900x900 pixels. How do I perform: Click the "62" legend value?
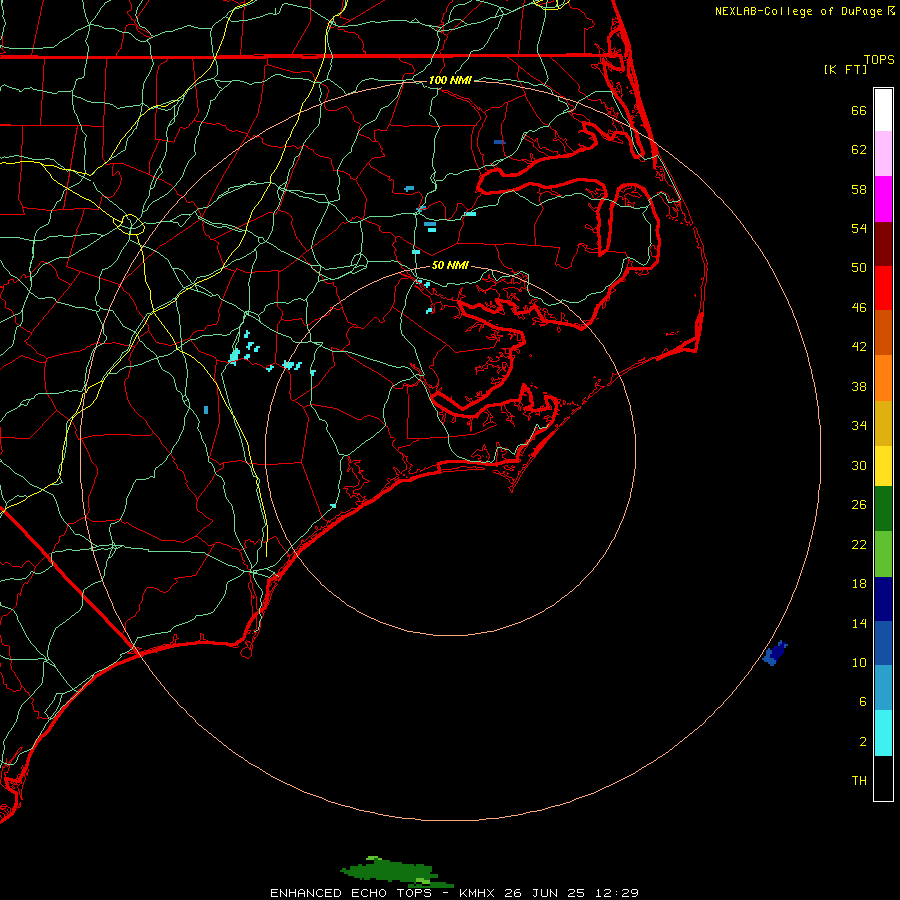tap(859, 150)
